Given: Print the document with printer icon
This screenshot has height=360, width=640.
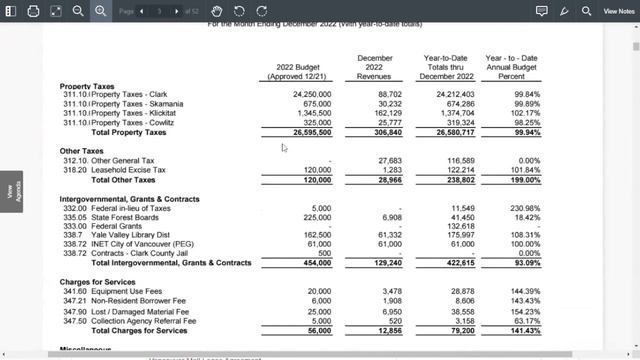Looking at the screenshot, I should [33, 11].
